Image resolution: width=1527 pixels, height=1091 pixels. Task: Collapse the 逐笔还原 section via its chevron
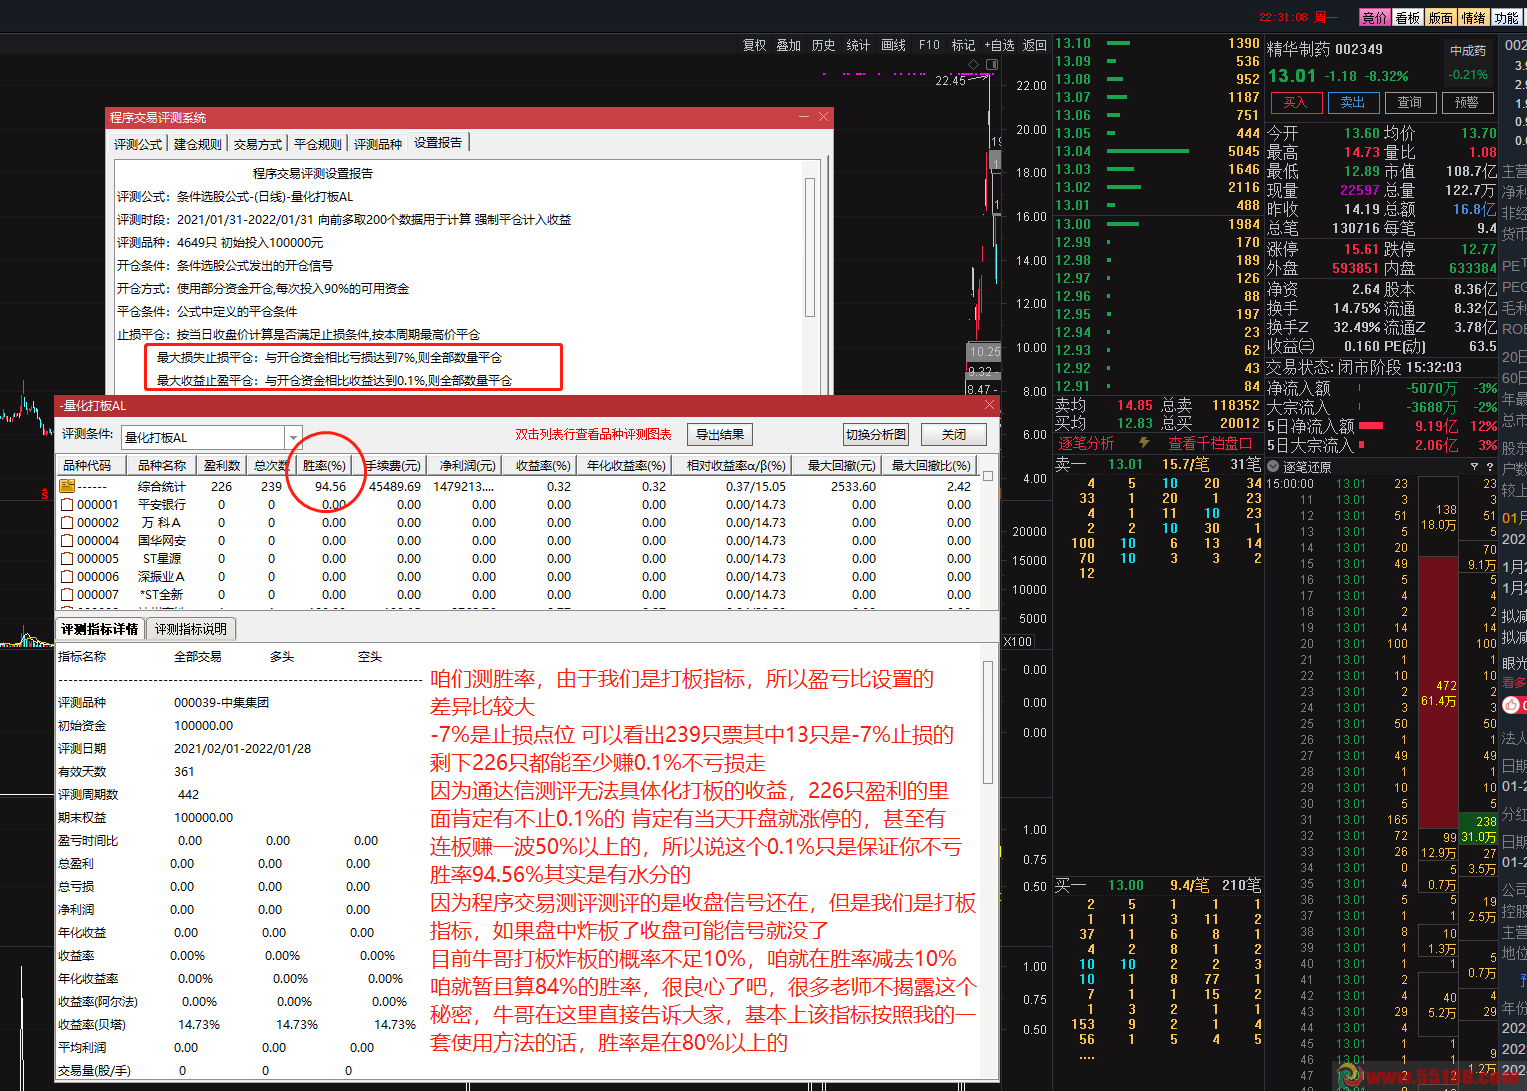(1273, 466)
